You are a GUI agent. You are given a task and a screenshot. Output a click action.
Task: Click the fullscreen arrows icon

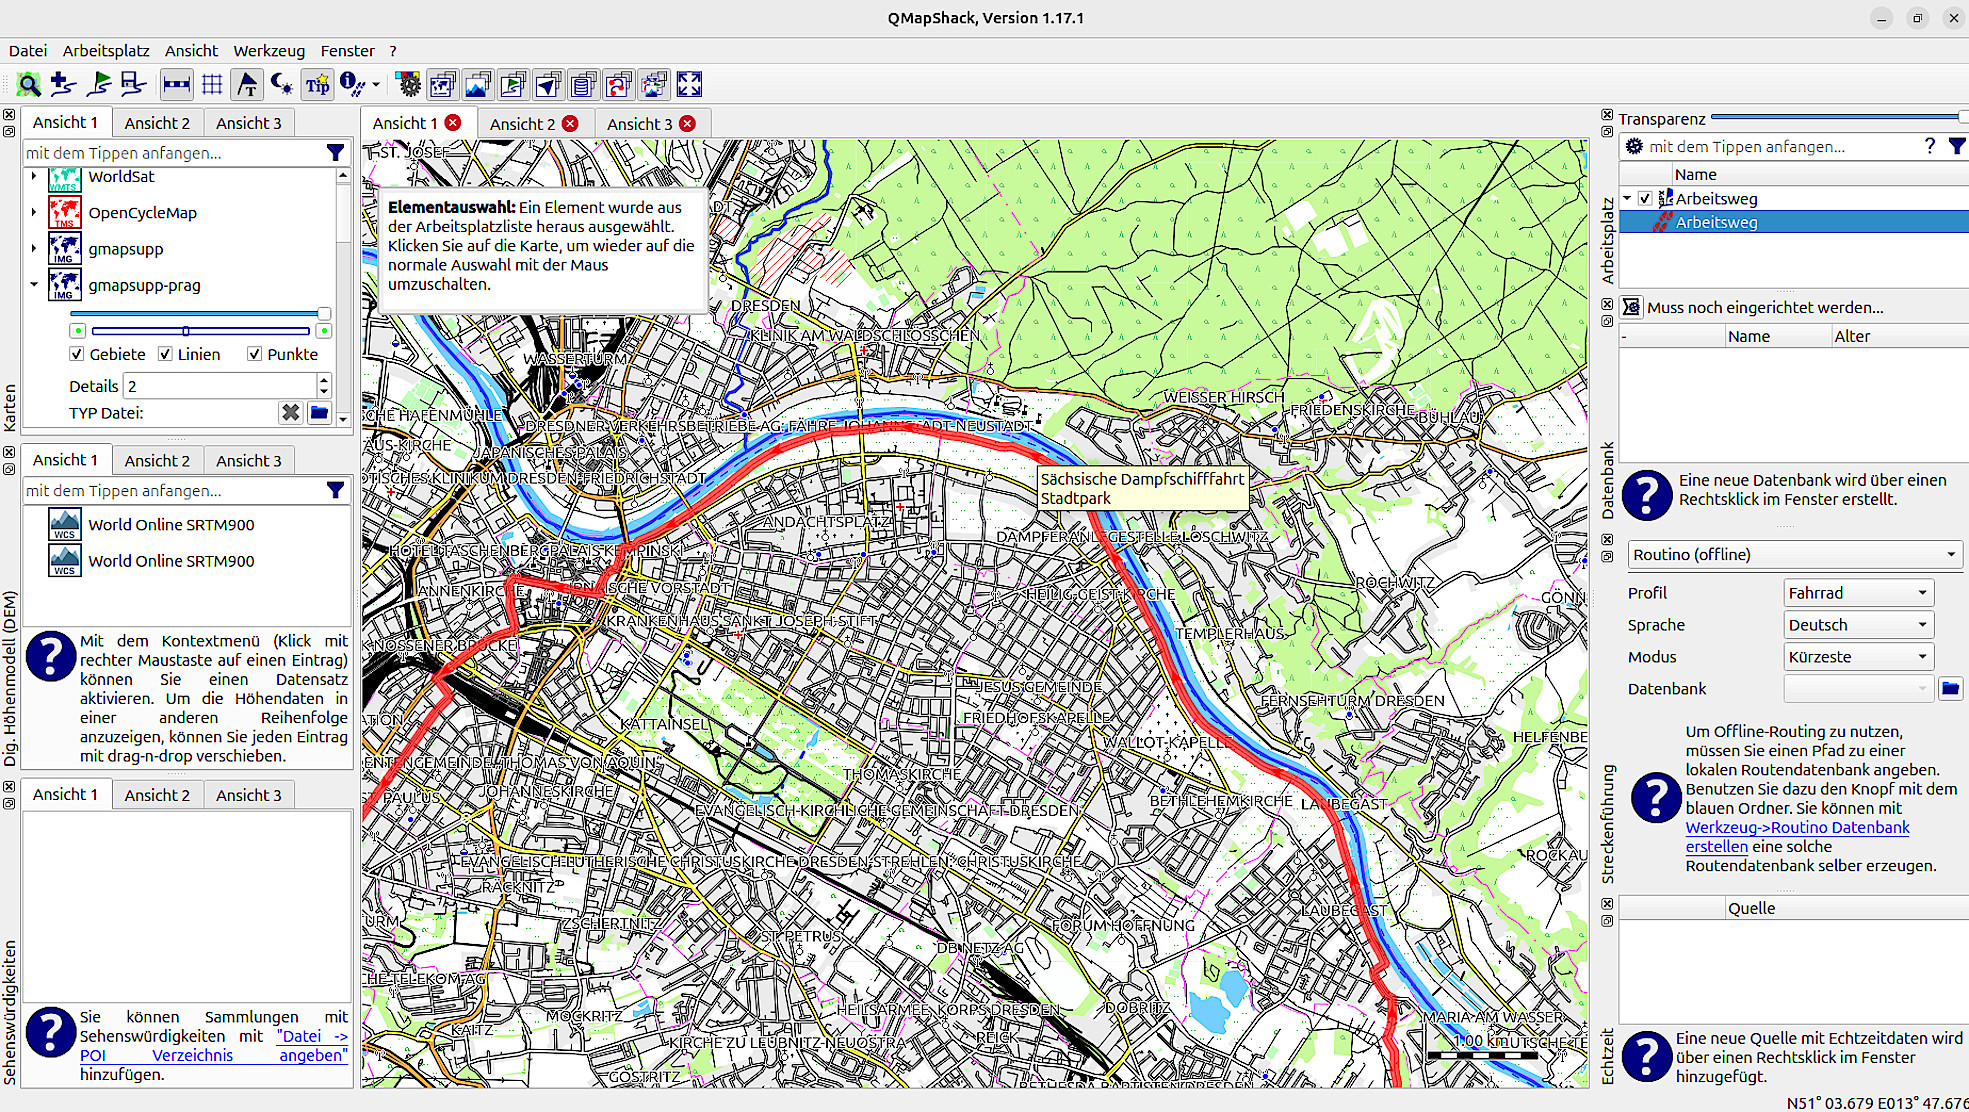point(689,85)
